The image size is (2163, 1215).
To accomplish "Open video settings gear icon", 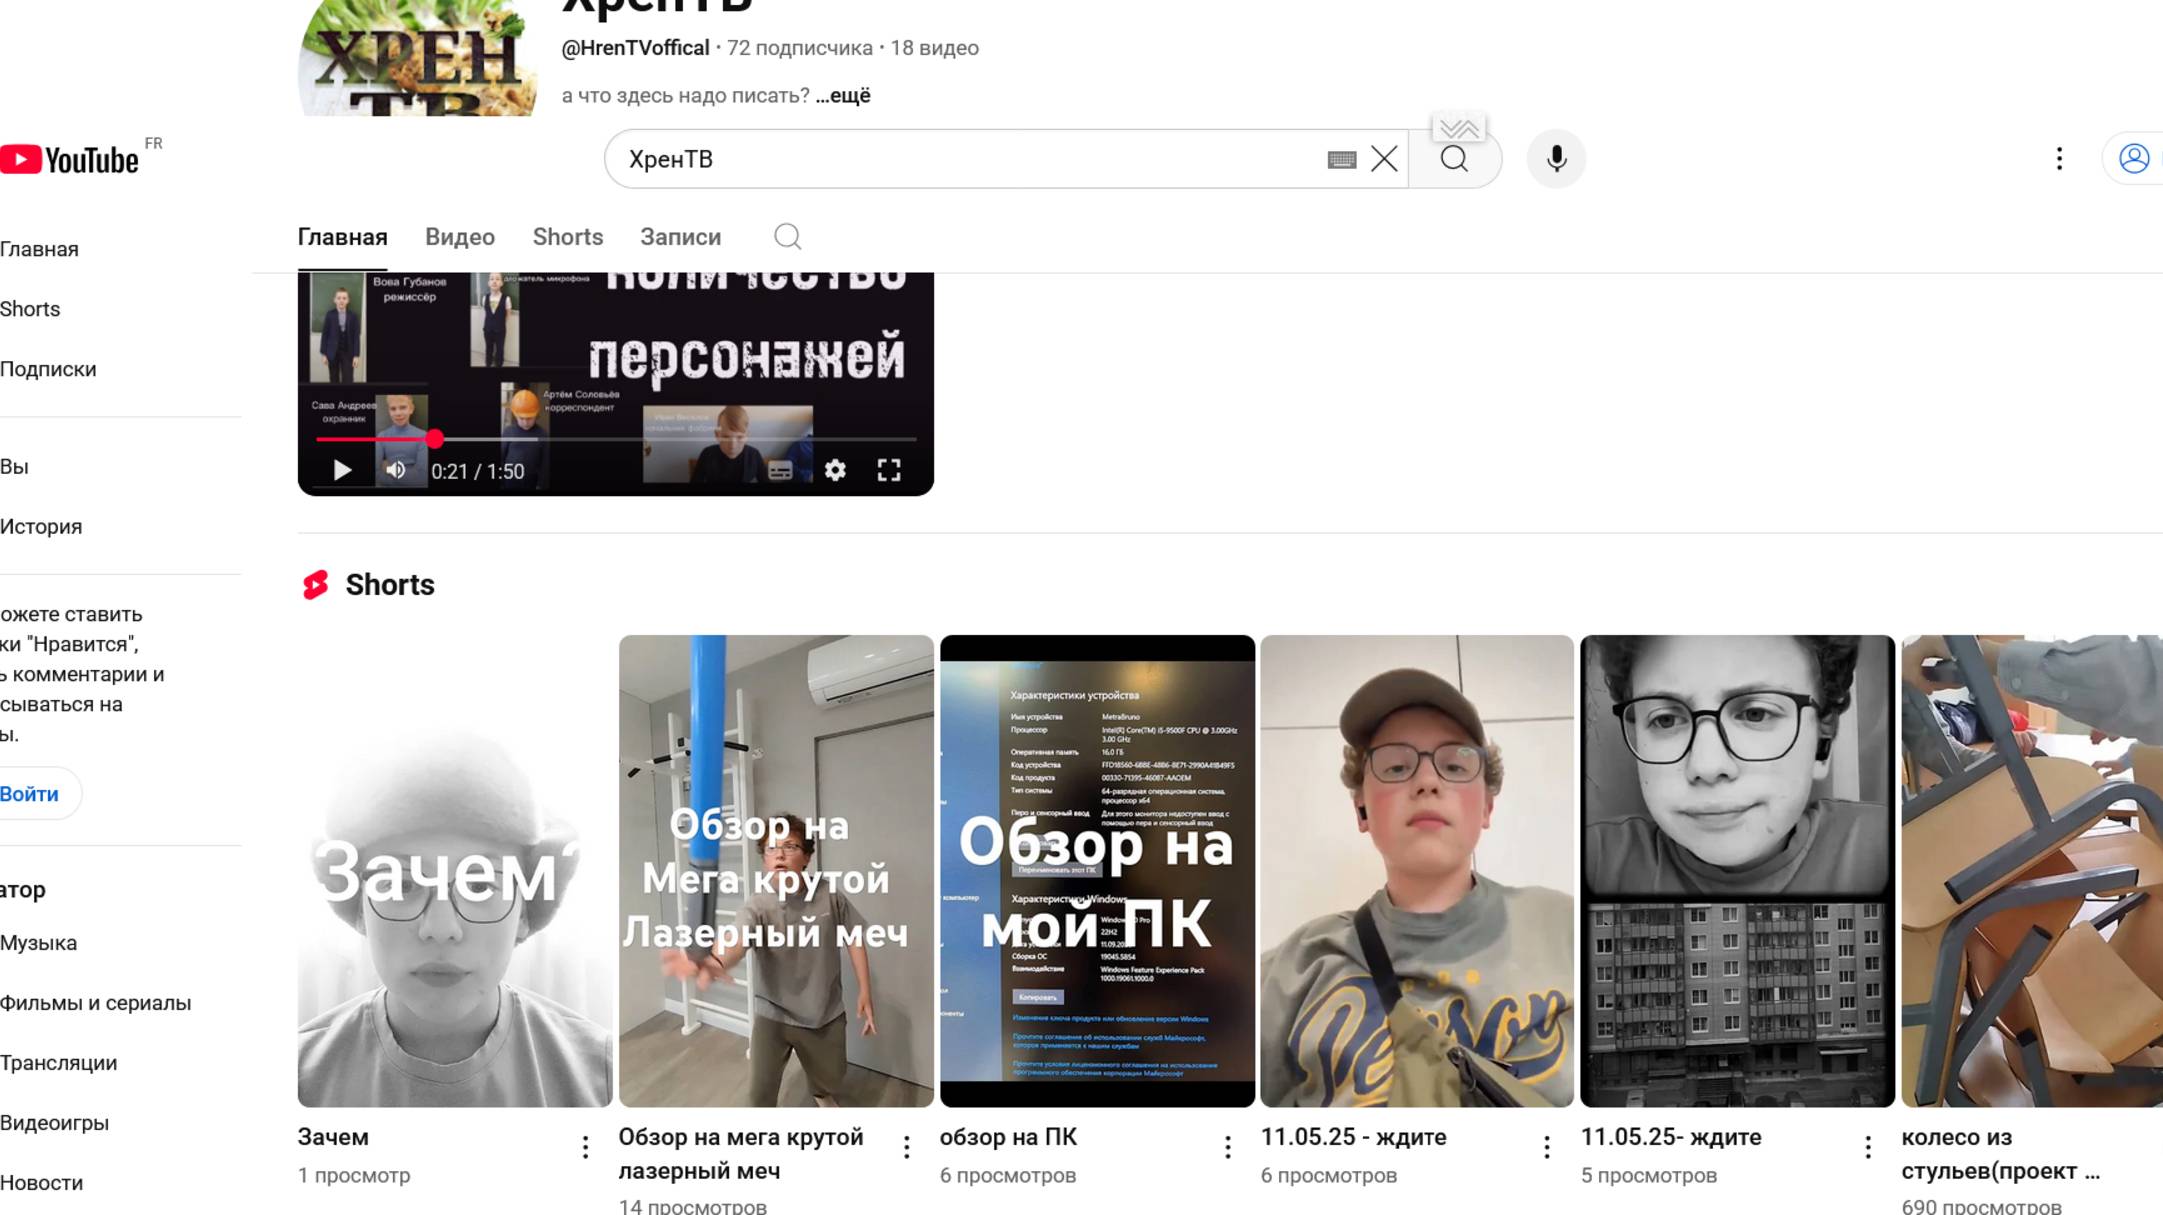I will [835, 470].
